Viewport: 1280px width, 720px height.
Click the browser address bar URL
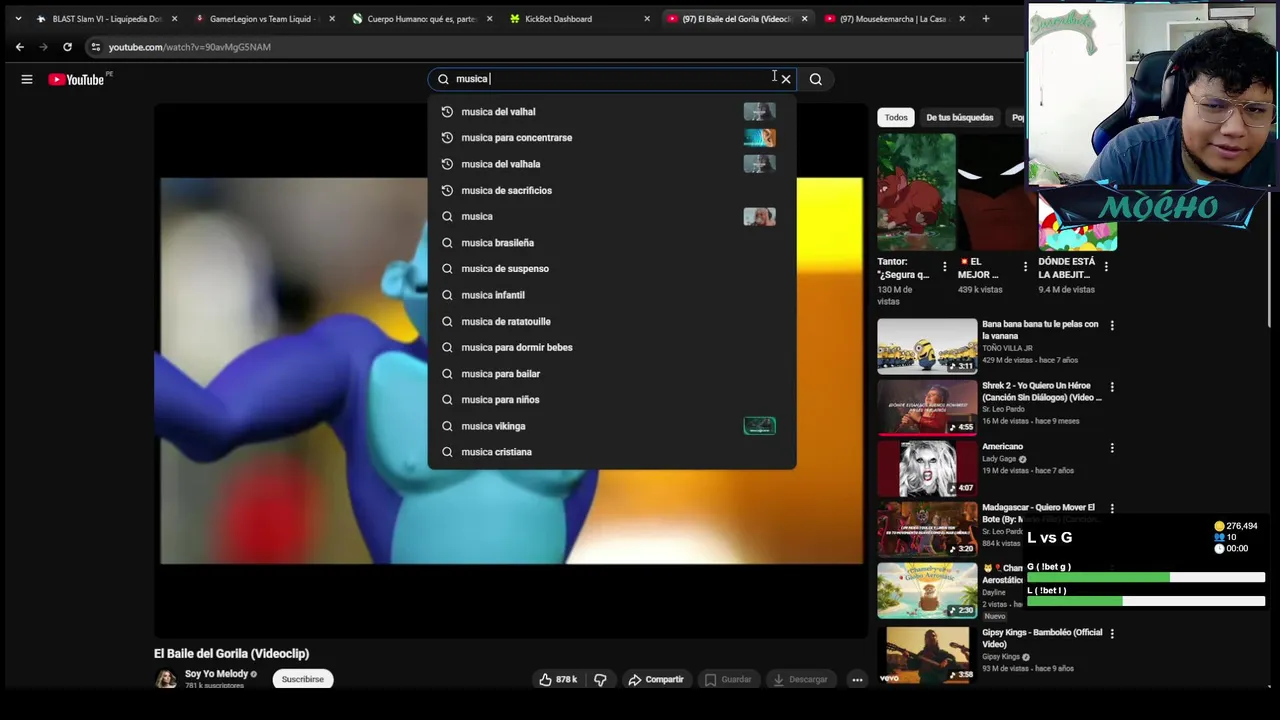pos(190,47)
